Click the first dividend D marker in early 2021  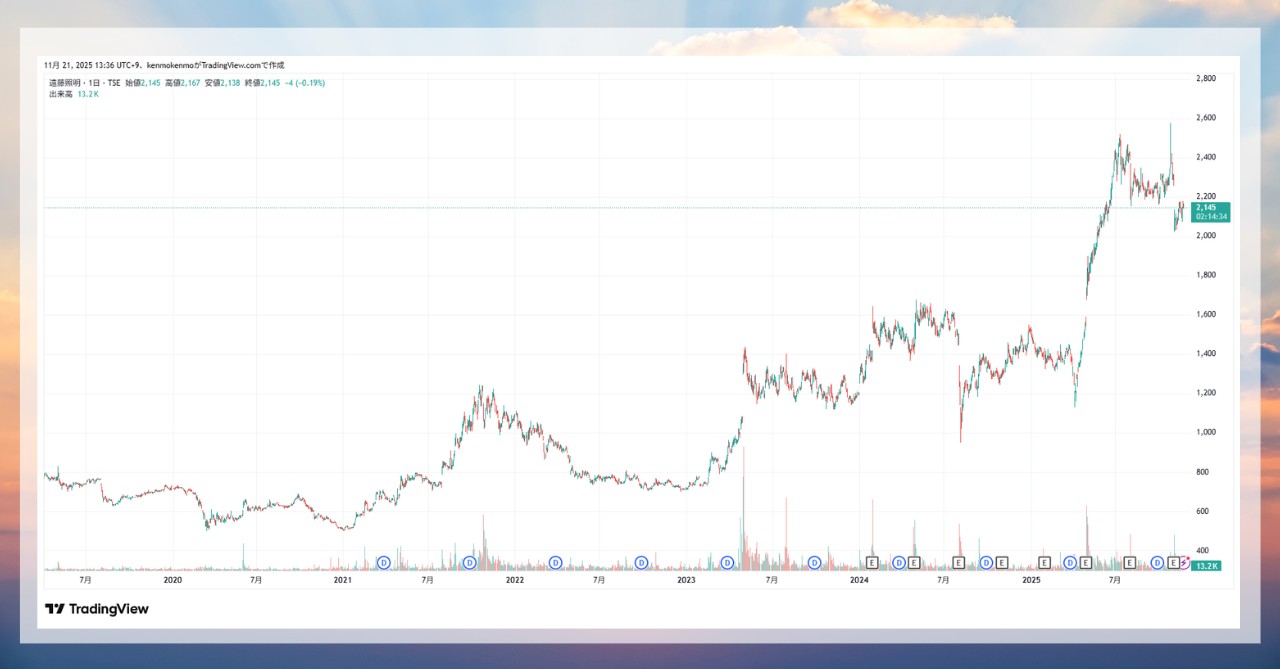pos(383,563)
